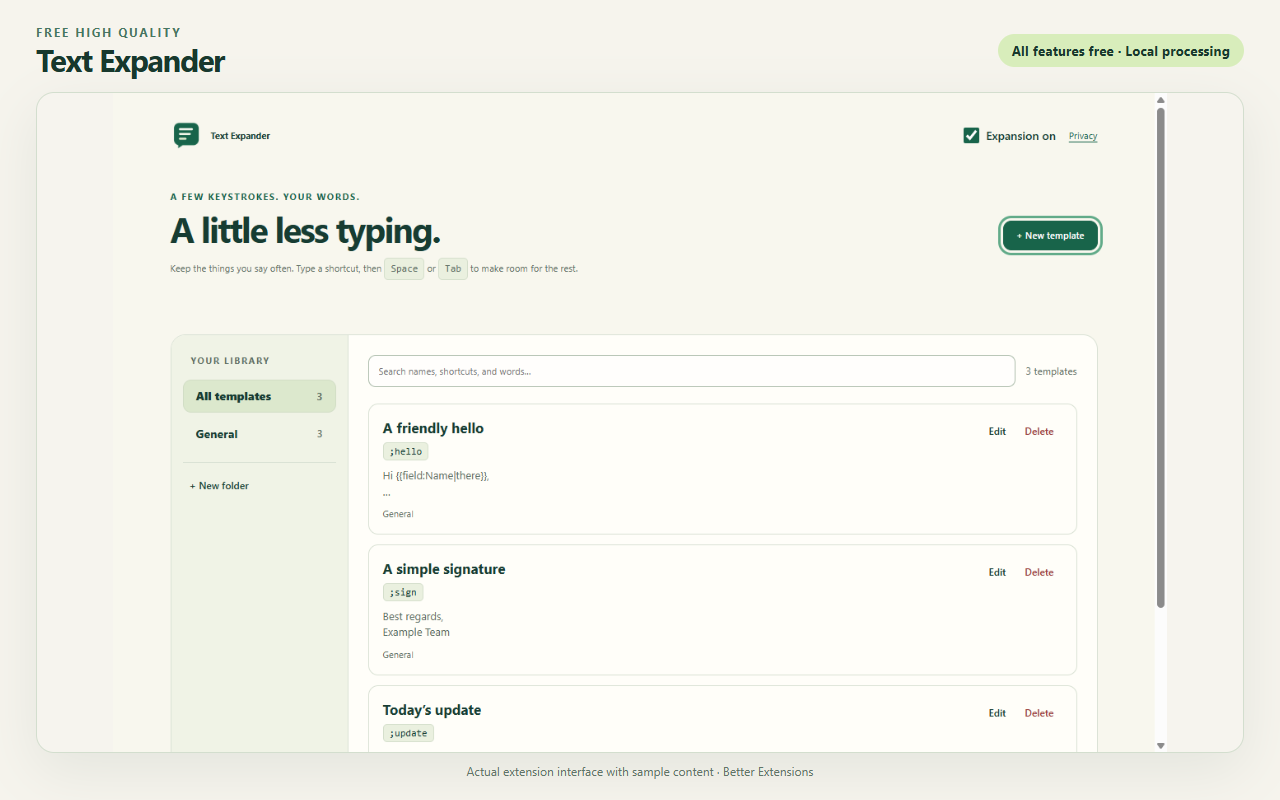Delete the A simple signature template
The image size is (1280, 800).
(x=1039, y=573)
